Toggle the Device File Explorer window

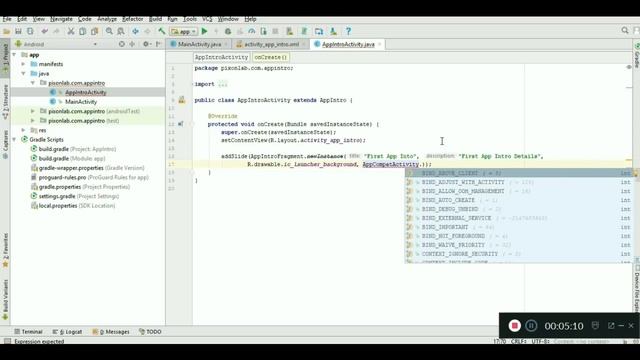636,289
